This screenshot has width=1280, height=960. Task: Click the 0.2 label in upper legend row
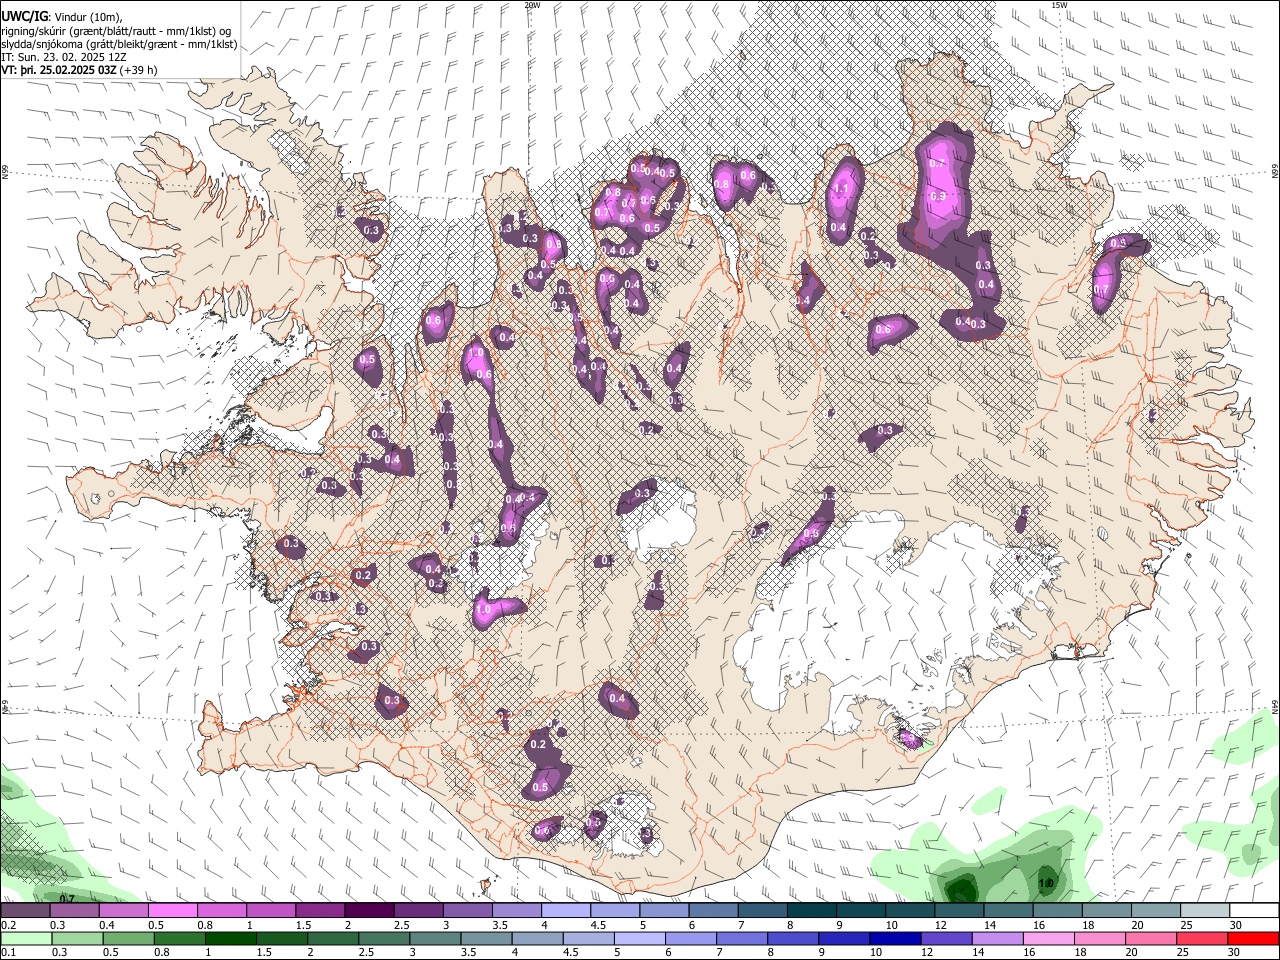pyautogui.click(x=8, y=925)
